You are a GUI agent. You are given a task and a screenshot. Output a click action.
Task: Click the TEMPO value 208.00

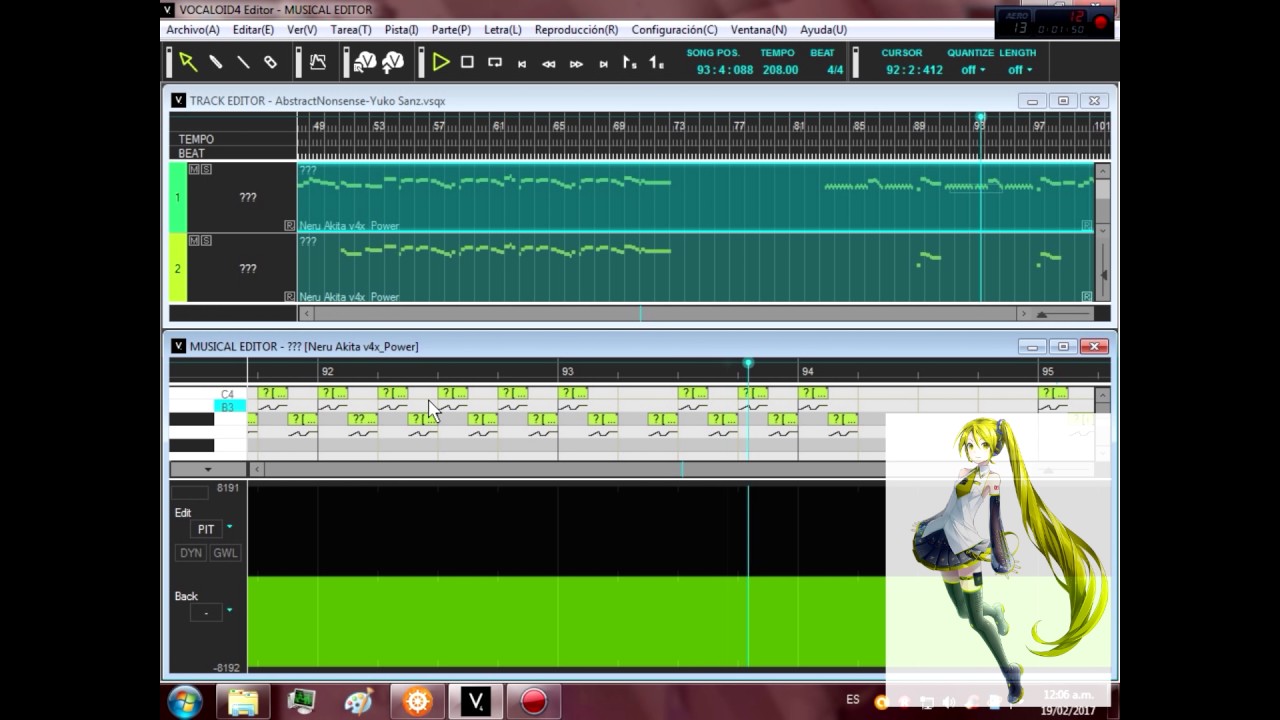(780, 70)
